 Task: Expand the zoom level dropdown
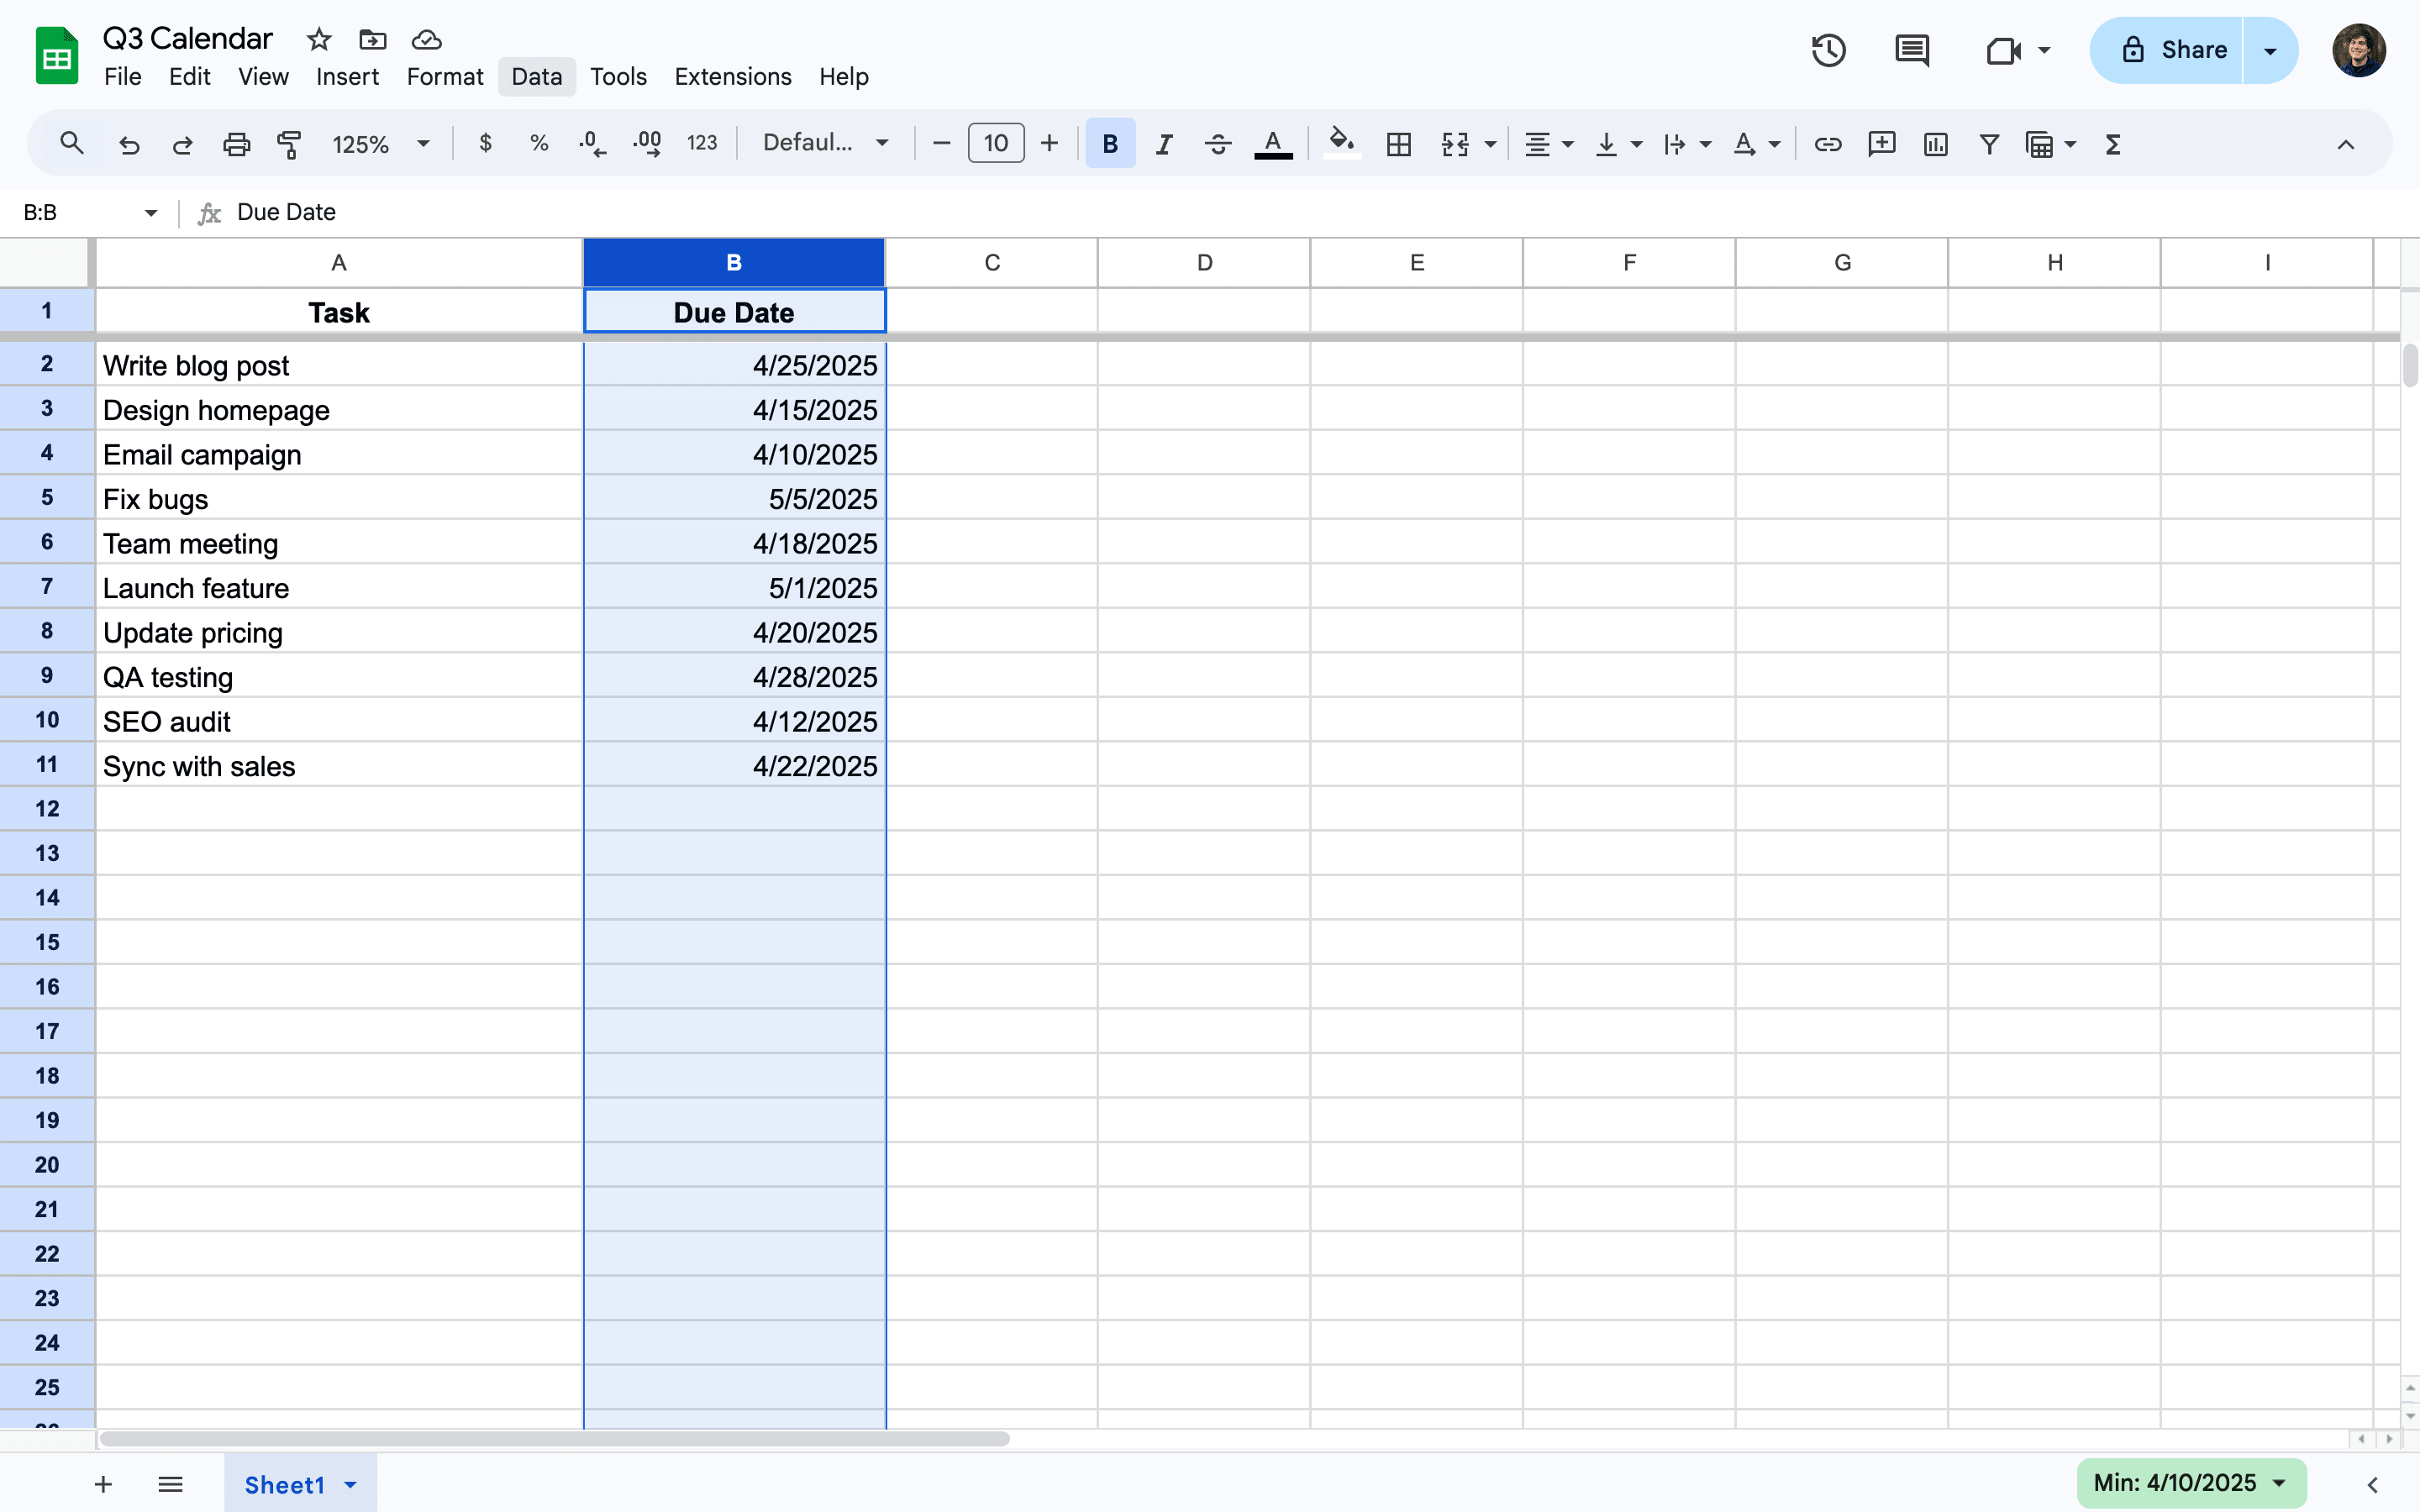pyautogui.click(x=423, y=144)
